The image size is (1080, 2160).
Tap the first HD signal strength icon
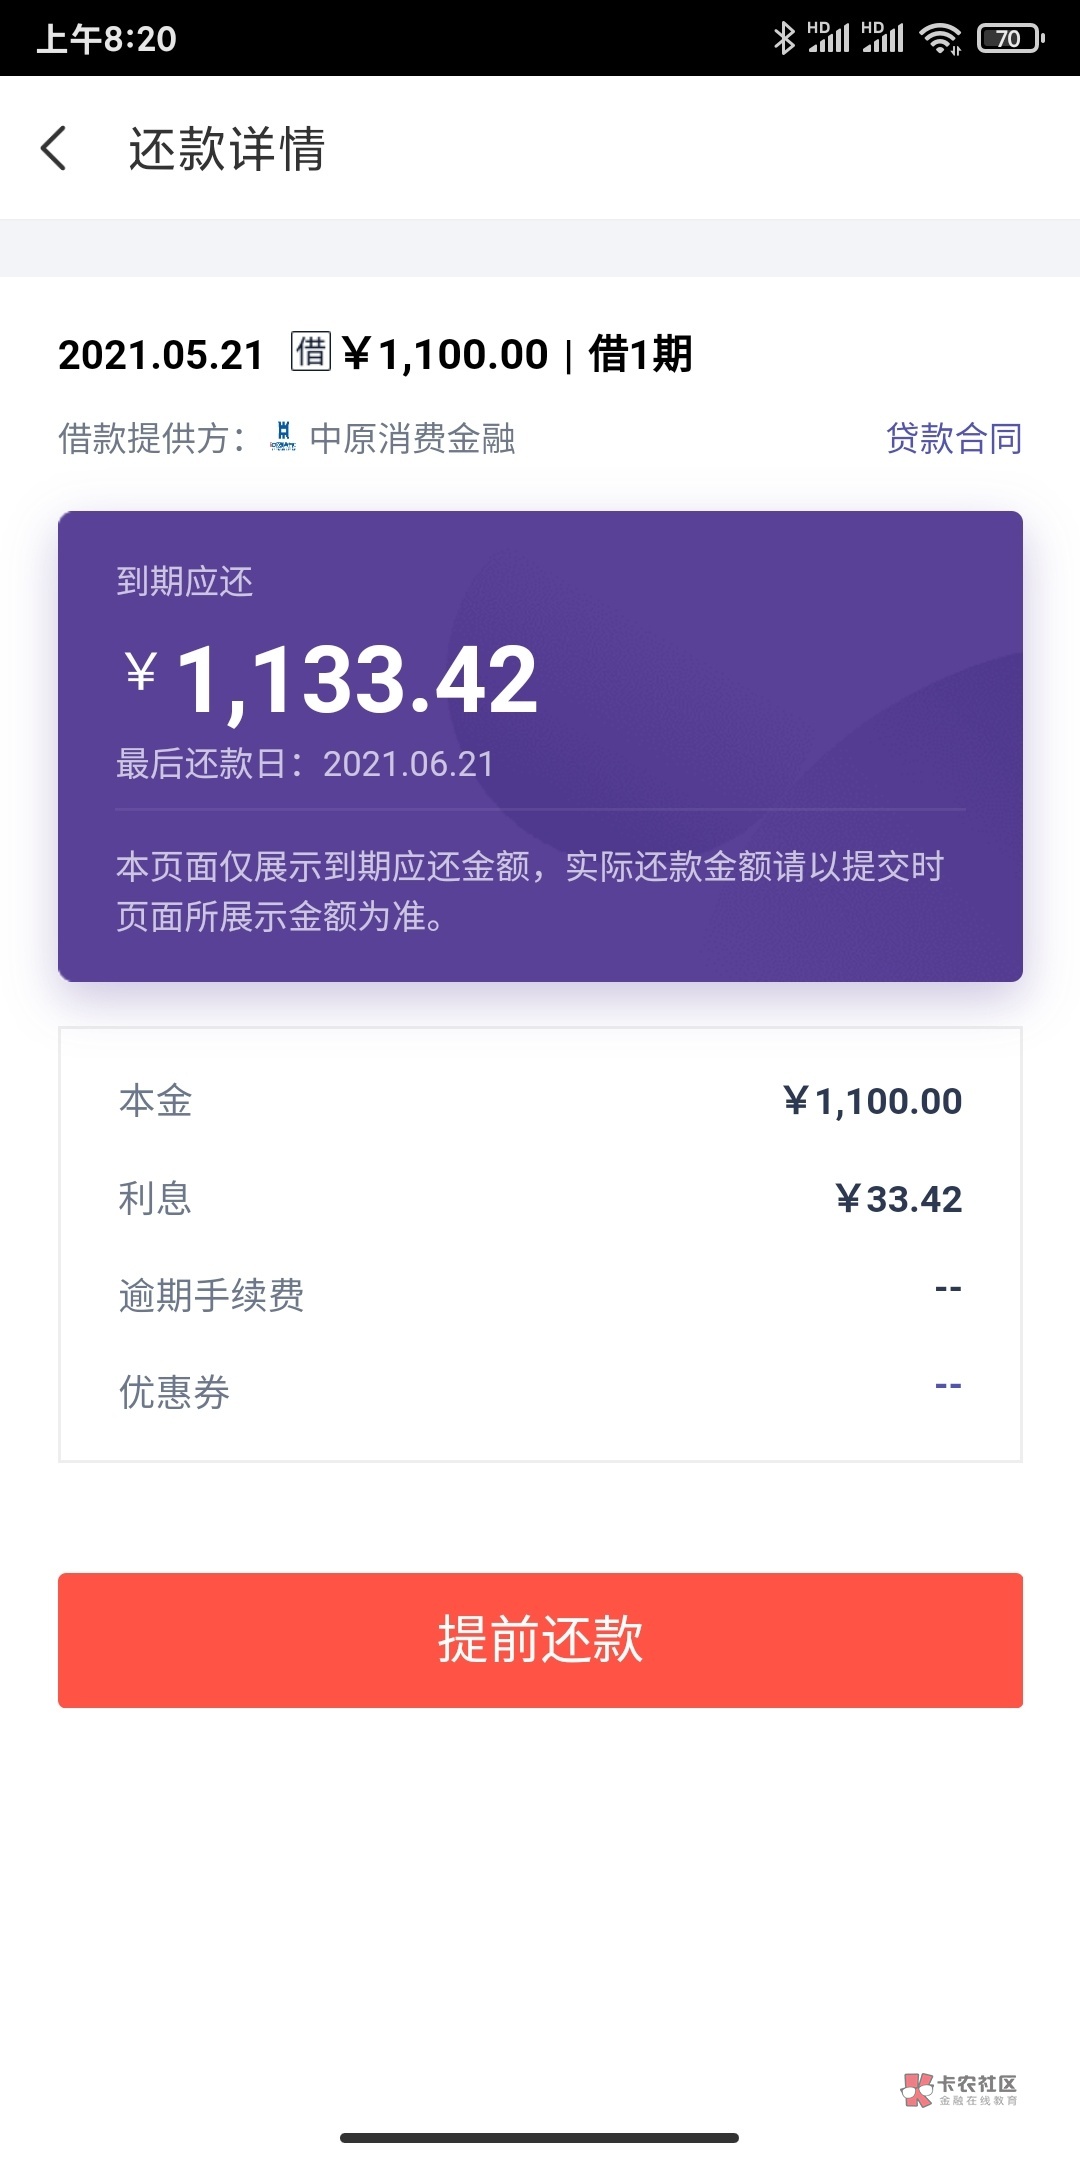pyautogui.click(x=828, y=38)
